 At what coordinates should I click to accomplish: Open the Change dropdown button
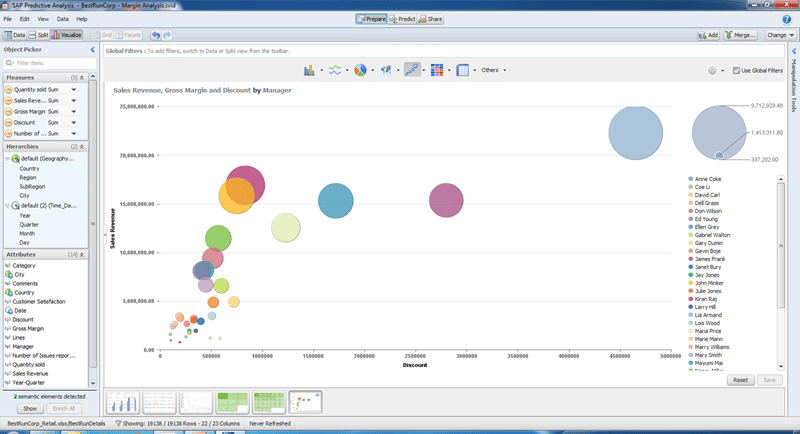point(778,34)
